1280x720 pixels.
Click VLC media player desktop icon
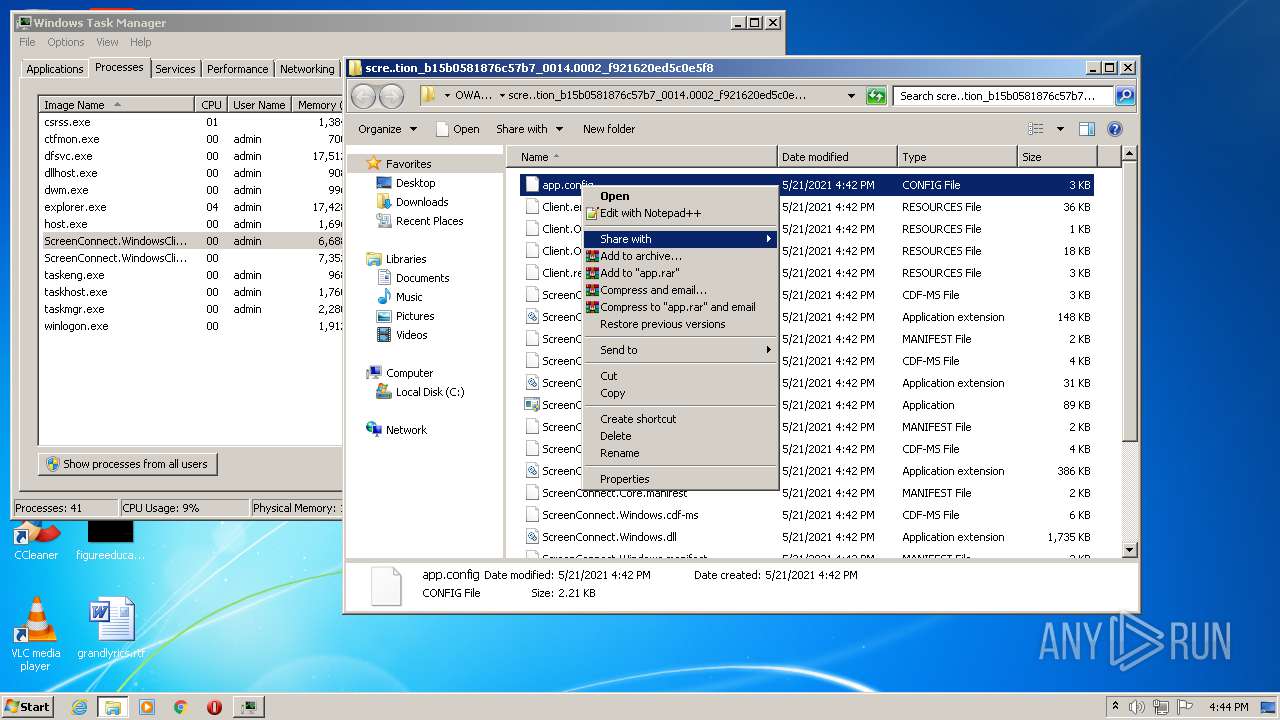(x=36, y=635)
